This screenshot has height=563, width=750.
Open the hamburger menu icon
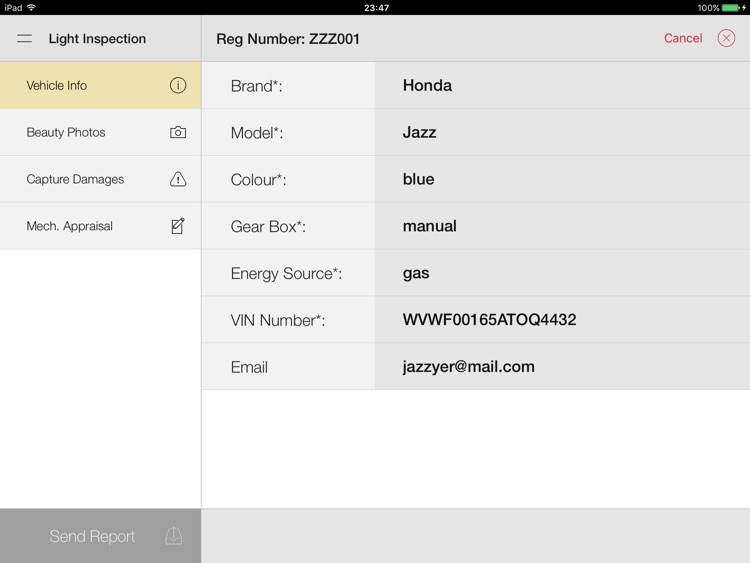click(25, 39)
